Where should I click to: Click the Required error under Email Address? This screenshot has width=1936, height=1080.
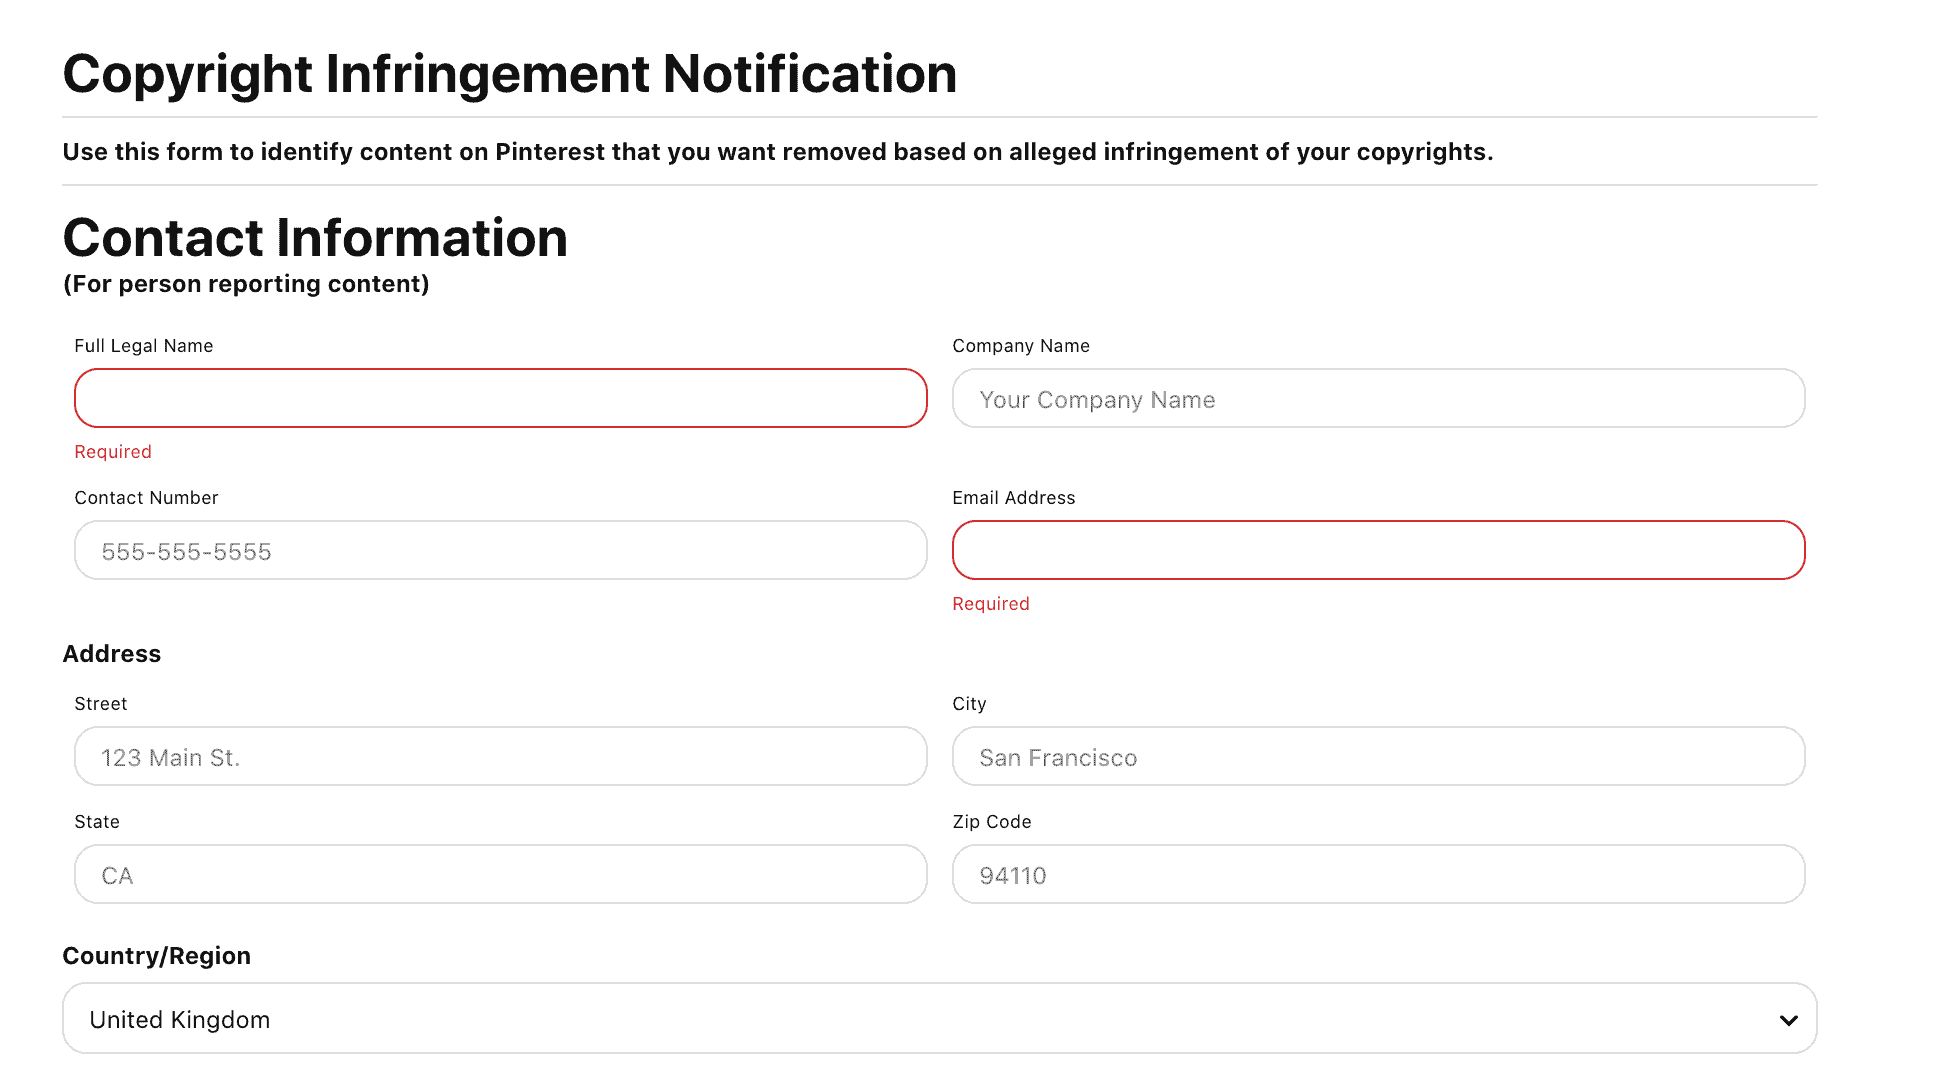point(991,604)
